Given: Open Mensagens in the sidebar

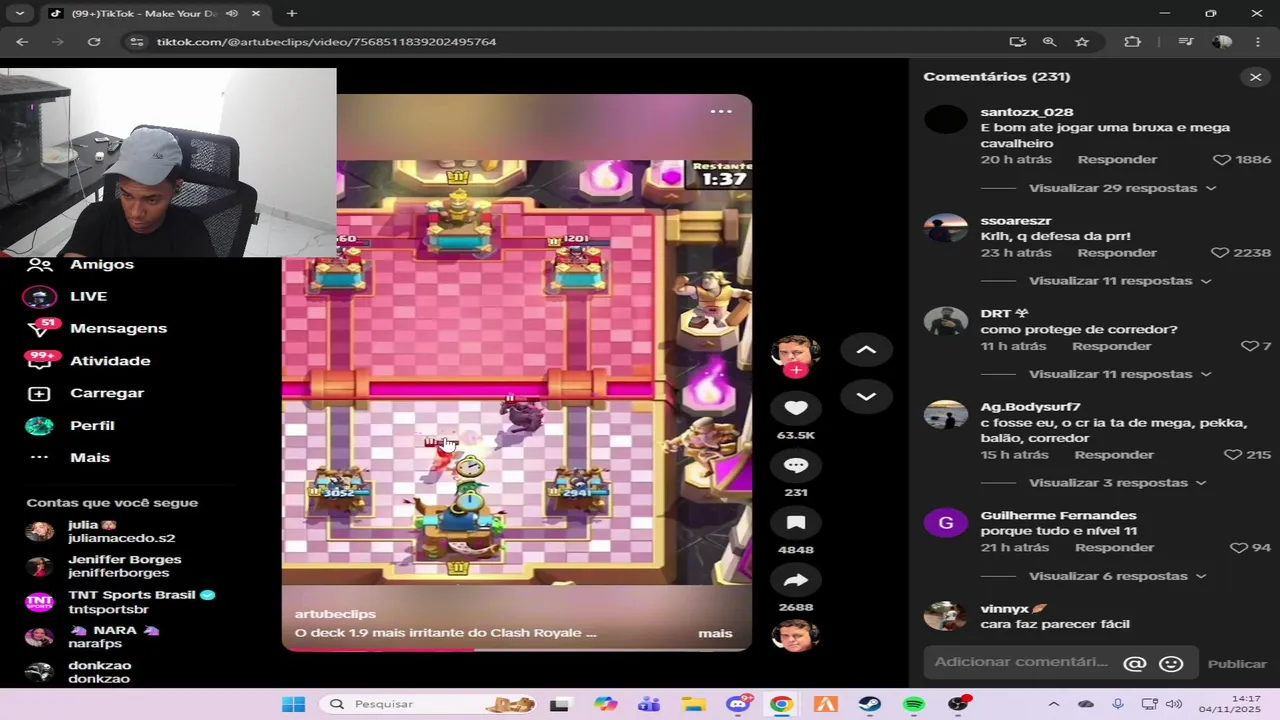Looking at the screenshot, I should (x=118, y=328).
